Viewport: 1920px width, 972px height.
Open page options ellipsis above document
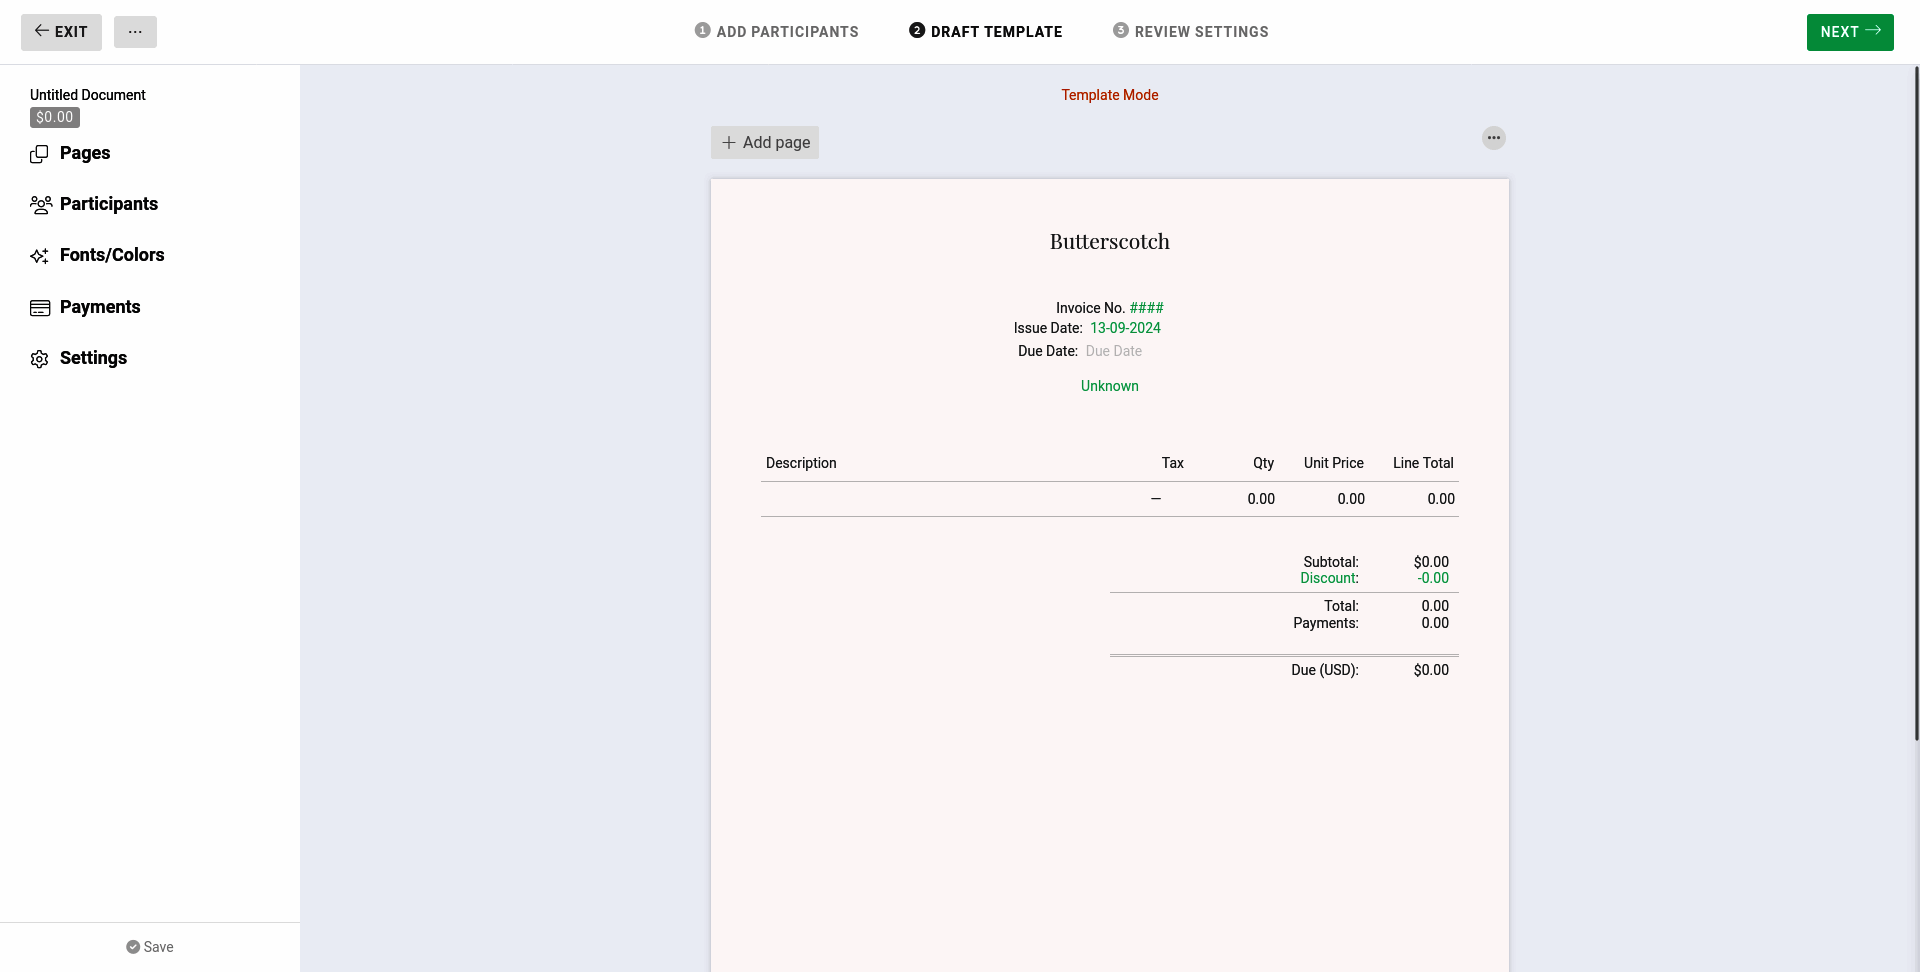(x=1493, y=138)
